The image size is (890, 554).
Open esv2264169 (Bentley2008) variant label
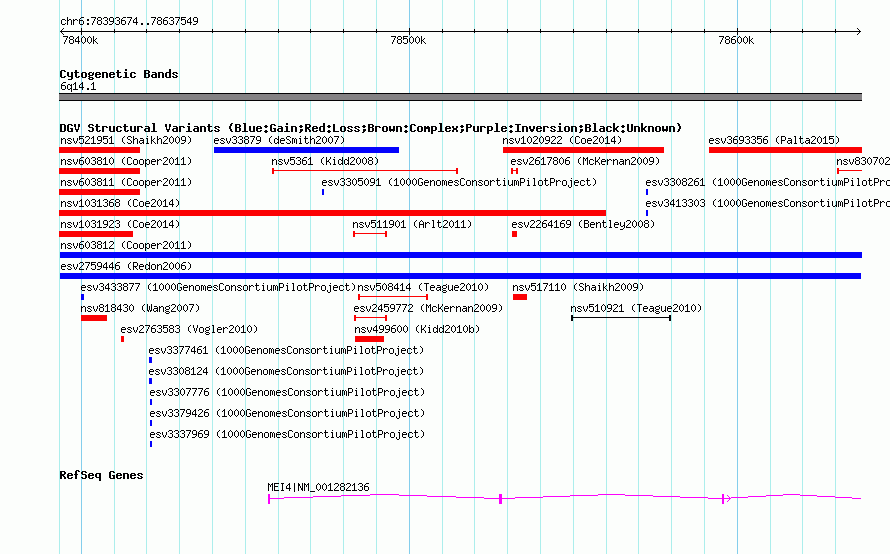(x=583, y=224)
